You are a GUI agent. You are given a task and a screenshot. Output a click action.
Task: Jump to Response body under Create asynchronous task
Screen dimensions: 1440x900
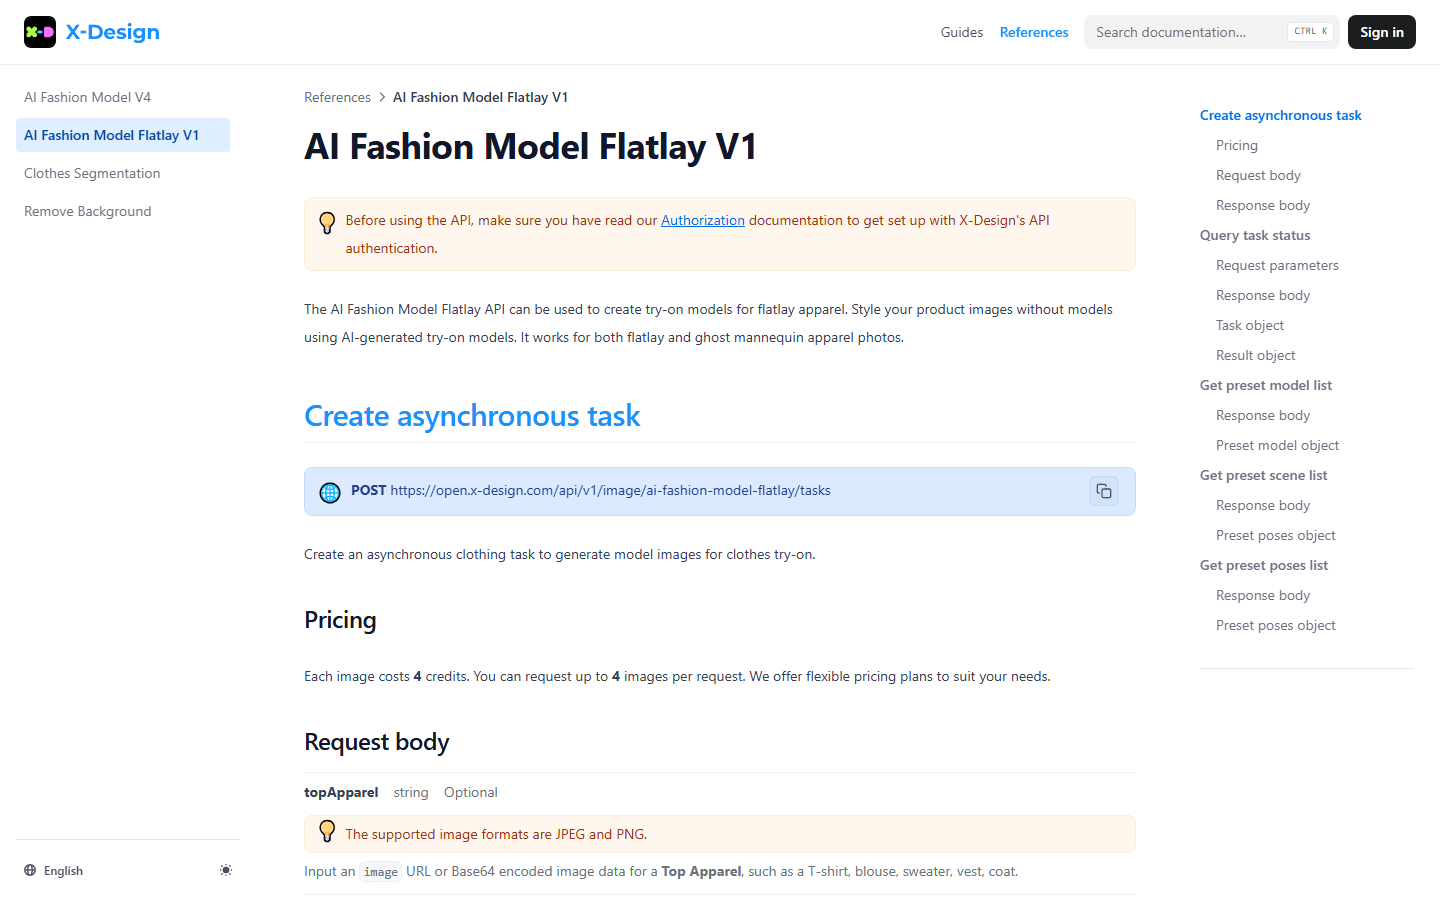(x=1263, y=205)
